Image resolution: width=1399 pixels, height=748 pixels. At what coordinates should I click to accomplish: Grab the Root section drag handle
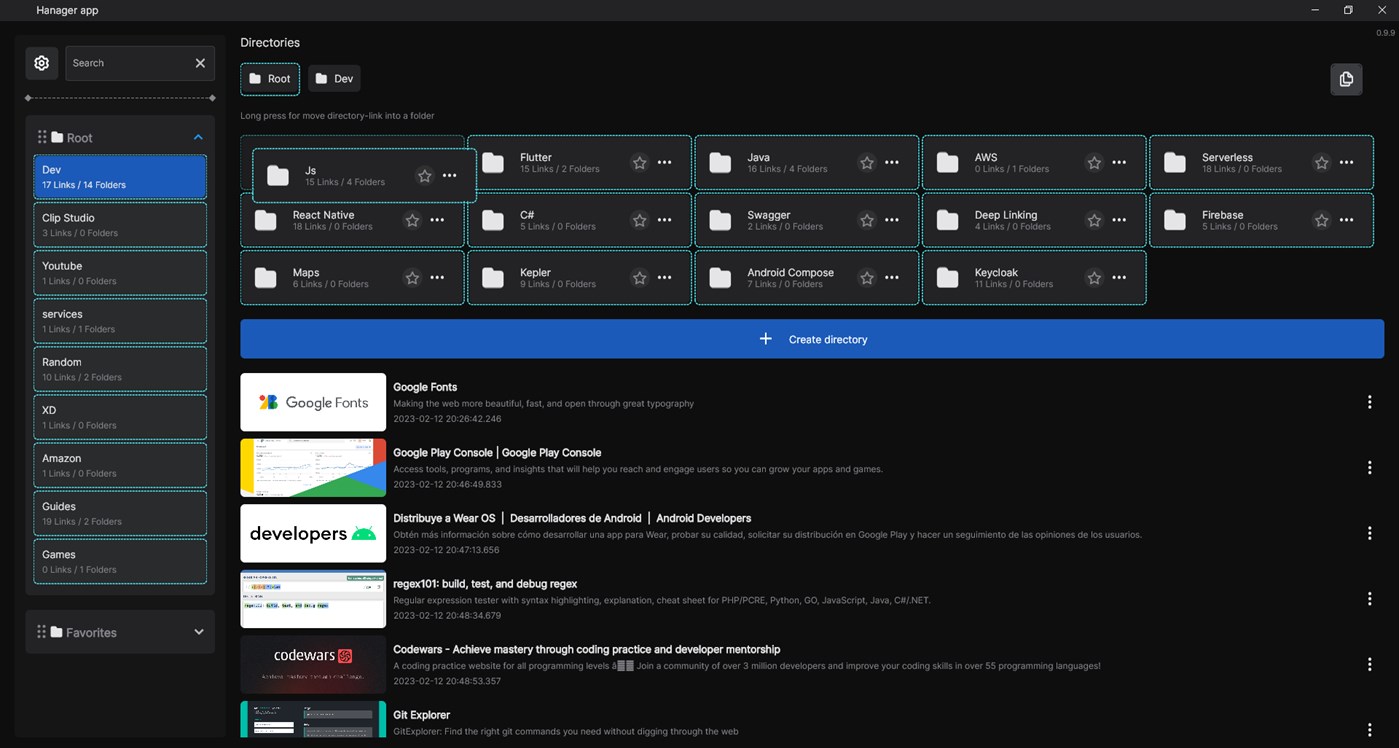click(x=42, y=137)
